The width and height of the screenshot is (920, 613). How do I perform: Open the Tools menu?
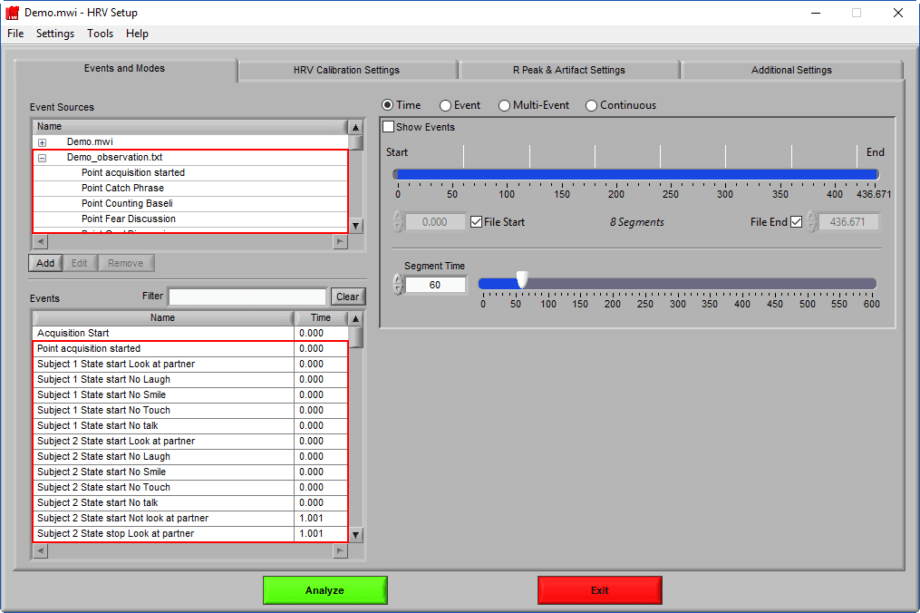100,33
